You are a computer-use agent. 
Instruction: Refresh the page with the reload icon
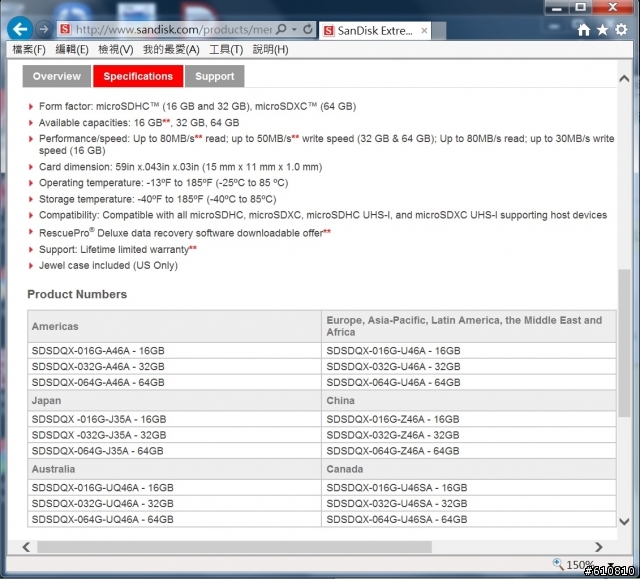[x=308, y=29]
